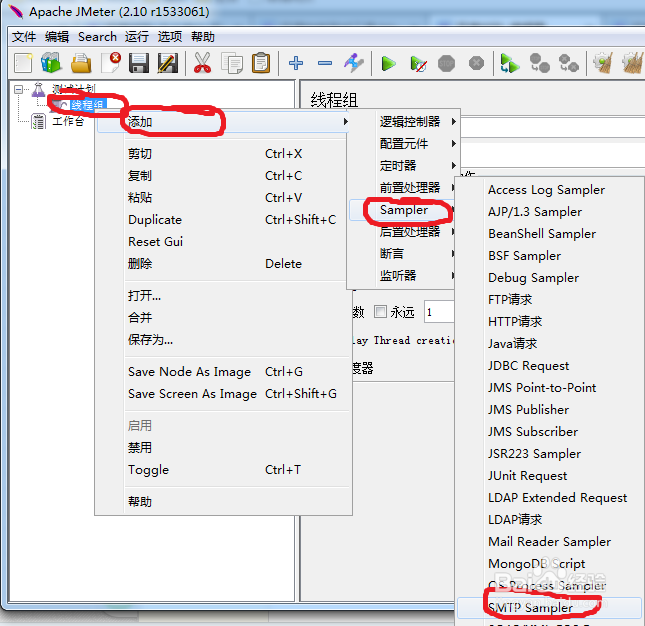Image resolution: width=645 pixels, height=626 pixels.
Task: Click the Save As pencil icon
Action: coord(168,63)
